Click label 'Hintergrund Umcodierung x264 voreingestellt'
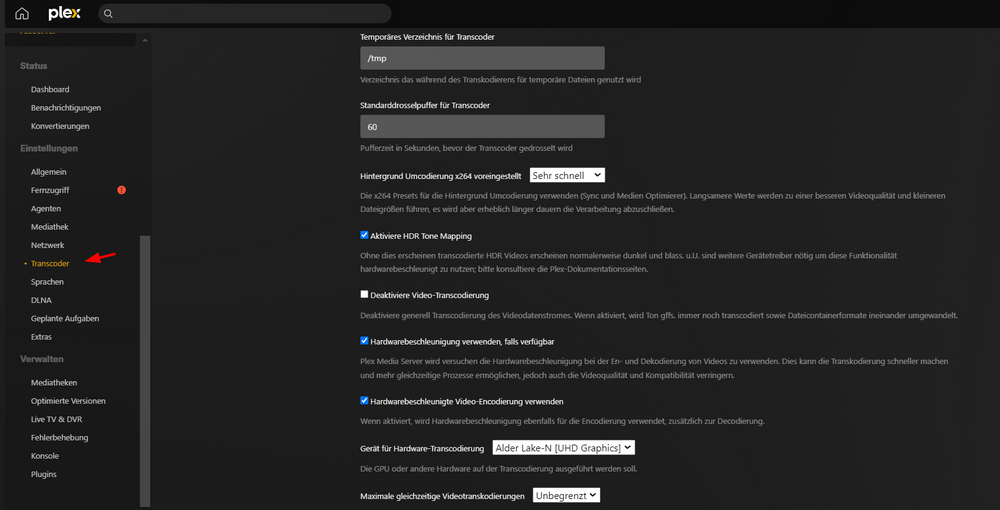Screen dimensions: 1000x510 coord(441,175)
